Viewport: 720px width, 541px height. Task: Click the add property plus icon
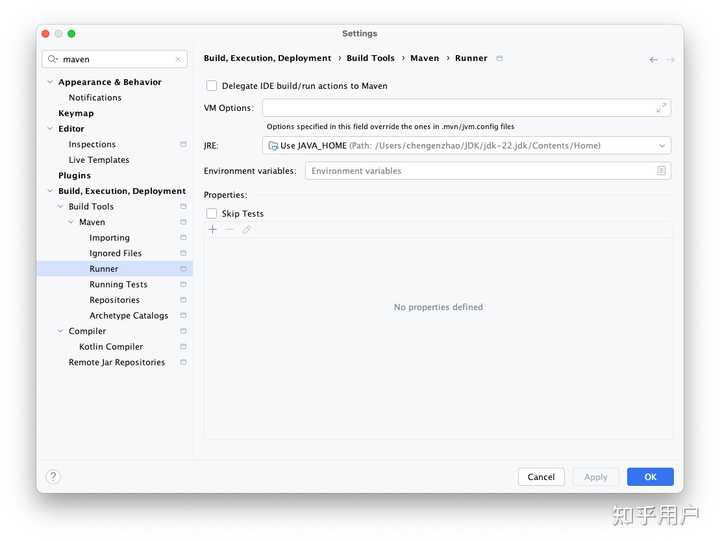point(212,230)
